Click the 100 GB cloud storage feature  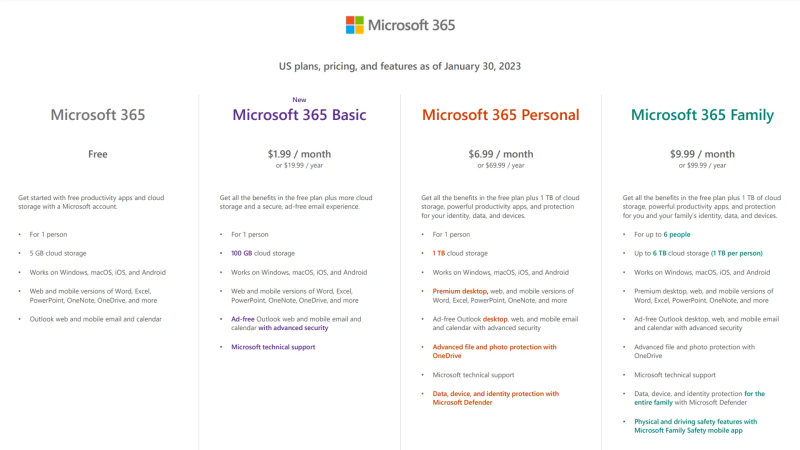[x=263, y=253]
